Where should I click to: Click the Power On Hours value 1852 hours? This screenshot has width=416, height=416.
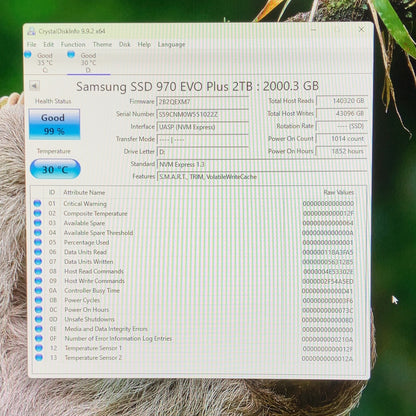click(342, 151)
